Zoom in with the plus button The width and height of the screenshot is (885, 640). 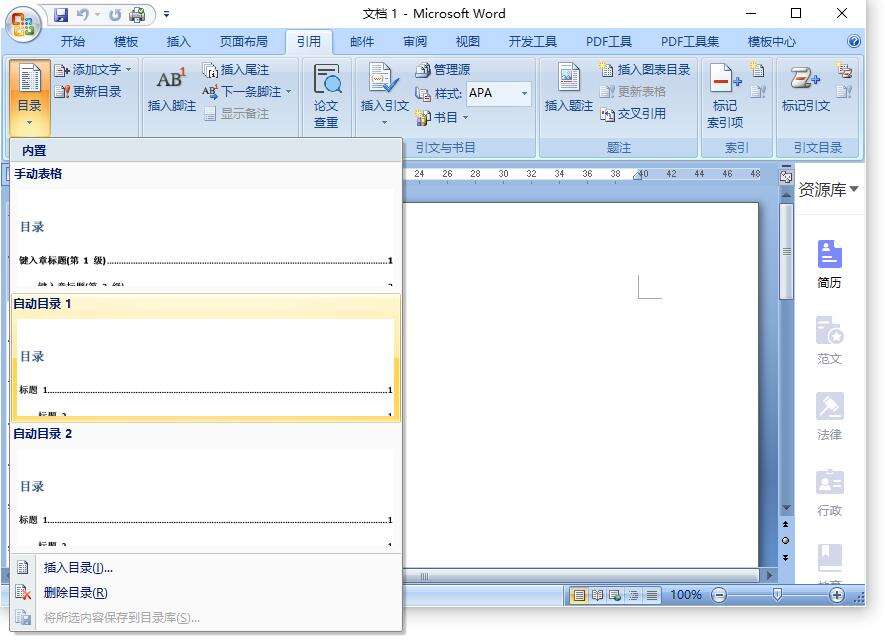pyautogui.click(x=836, y=595)
